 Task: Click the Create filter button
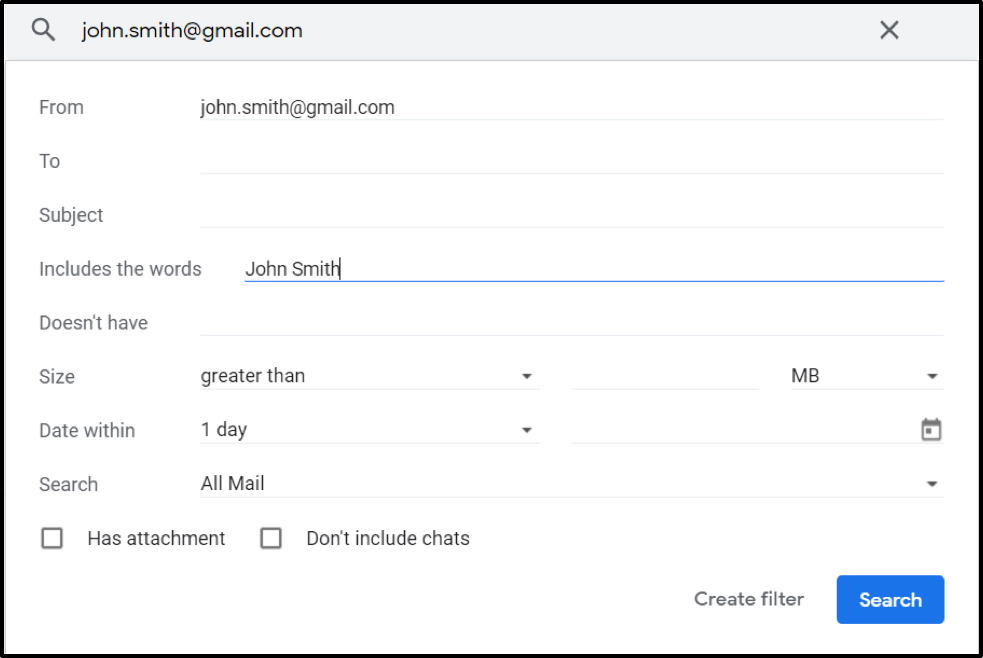click(749, 599)
